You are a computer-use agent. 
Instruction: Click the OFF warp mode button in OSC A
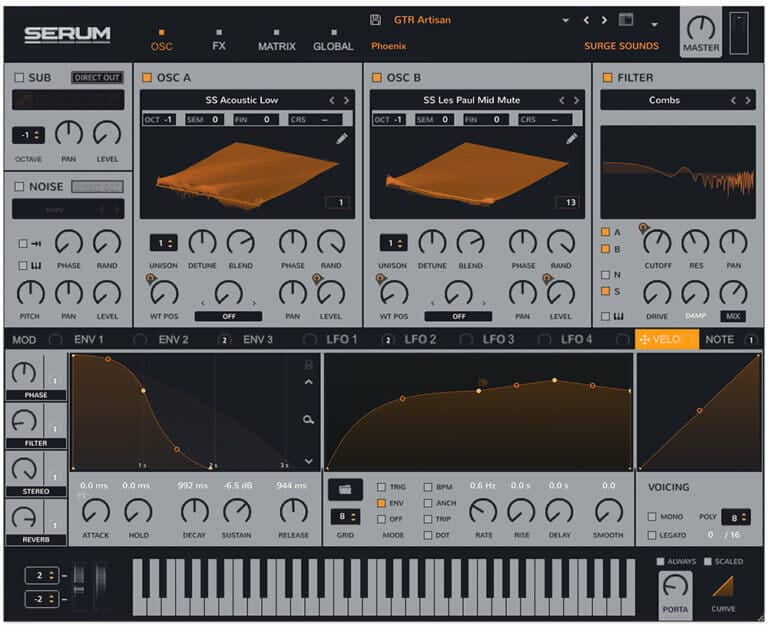click(228, 316)
